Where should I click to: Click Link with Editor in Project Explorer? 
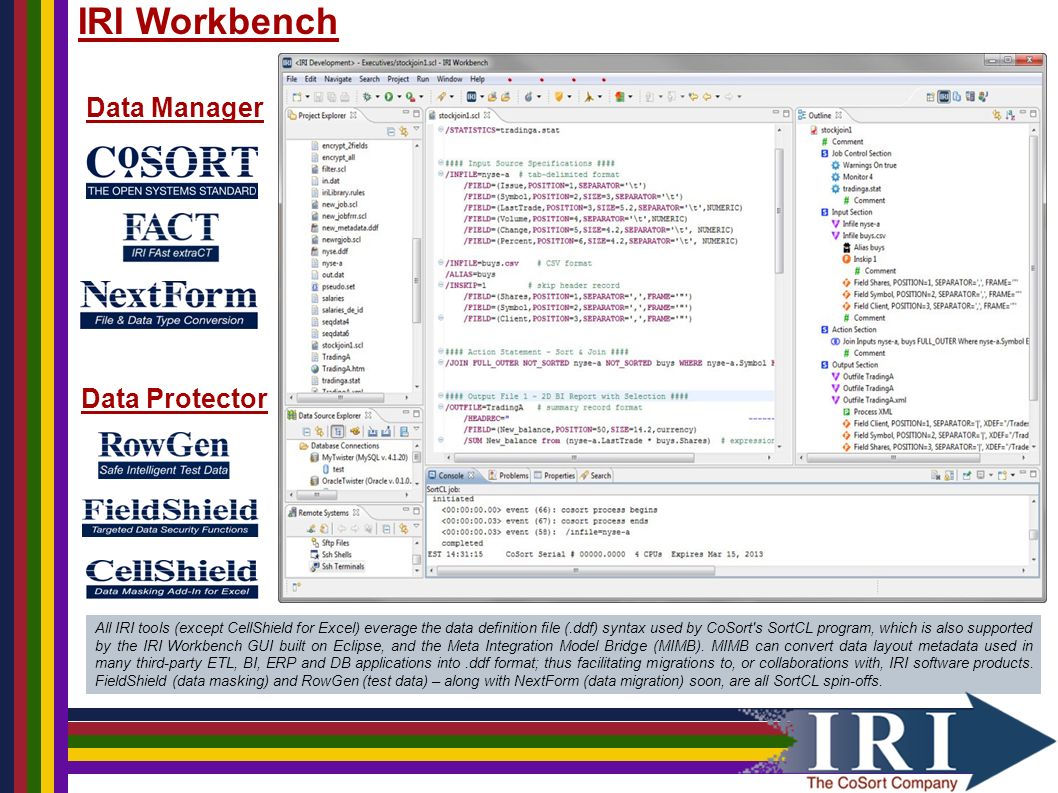403,132
